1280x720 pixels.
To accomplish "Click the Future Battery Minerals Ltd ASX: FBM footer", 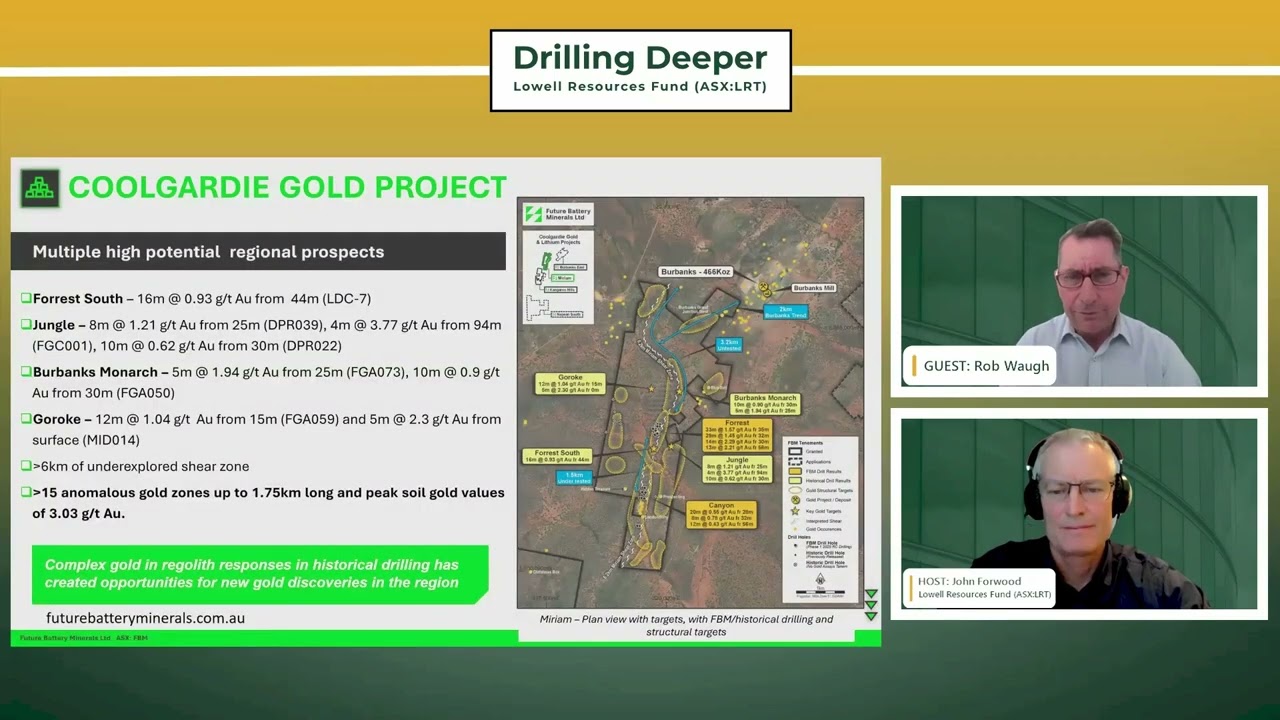I will point(83,638).
